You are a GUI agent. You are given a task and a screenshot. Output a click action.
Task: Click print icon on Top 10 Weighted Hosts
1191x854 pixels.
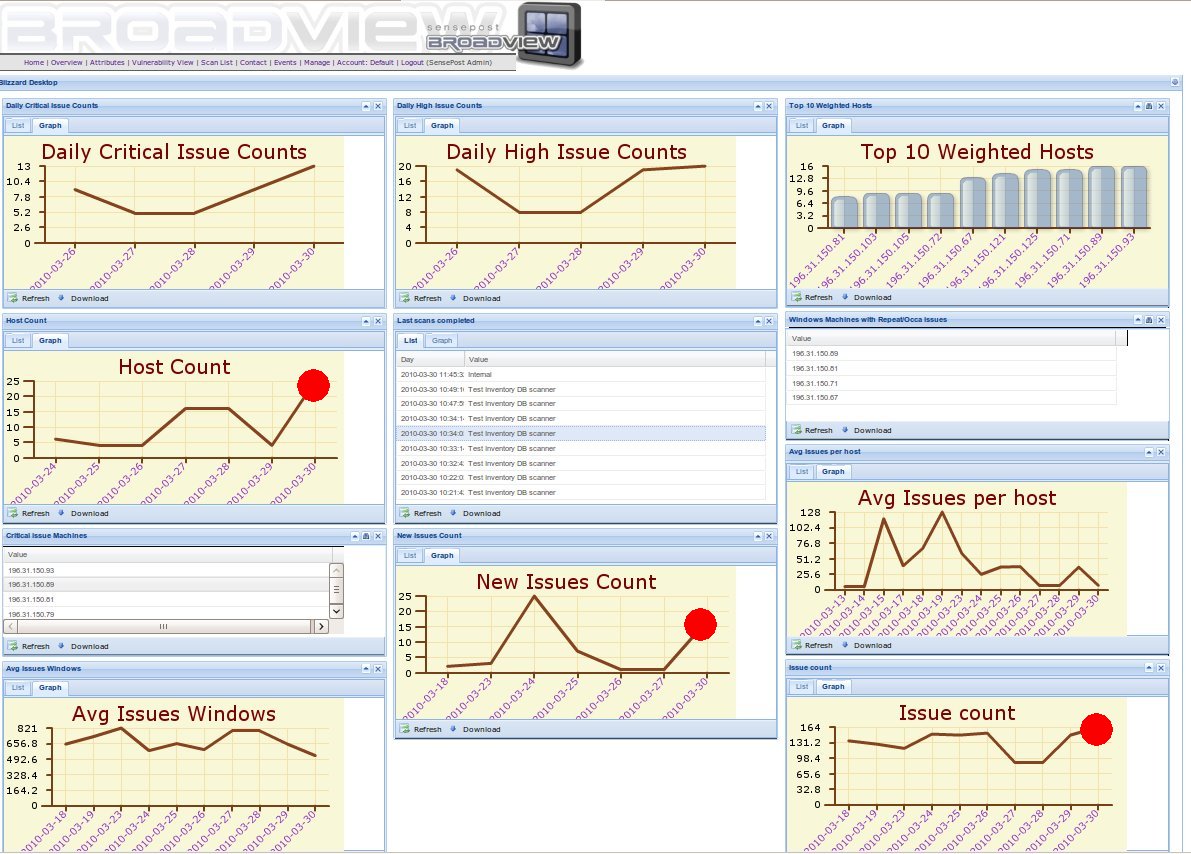point(1149,105)
